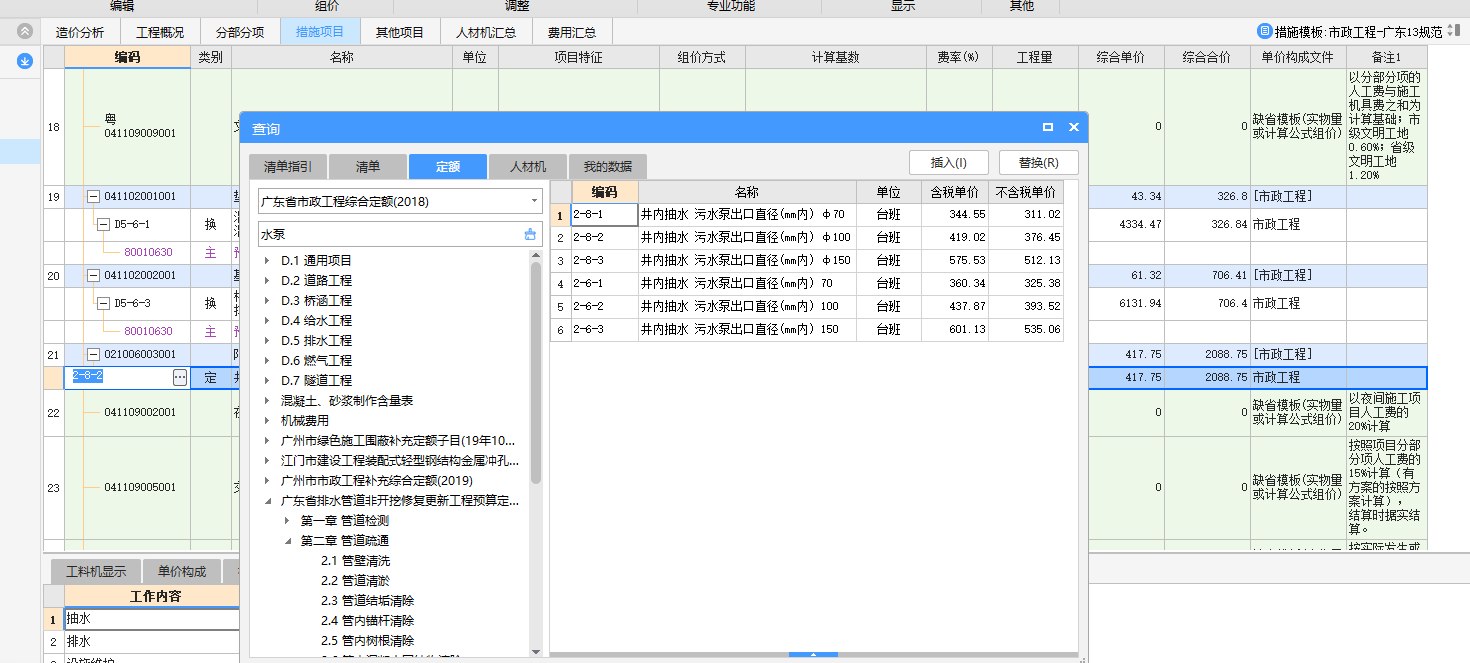Open the 费用汇总 tab

(x=572, y=32)
